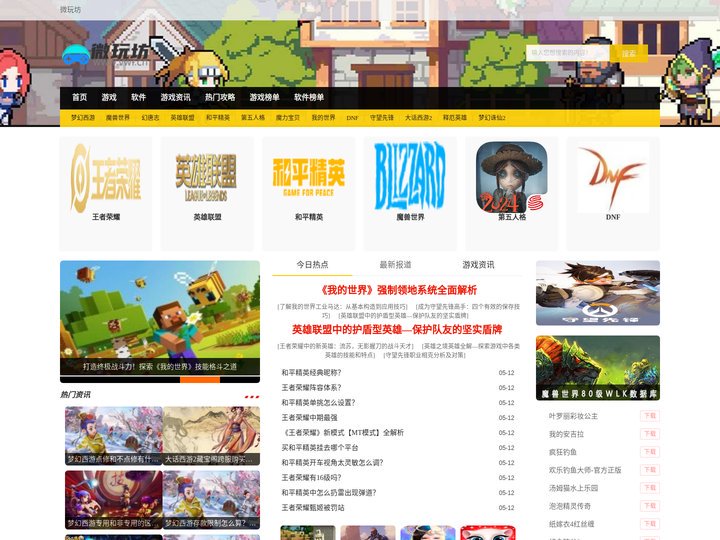720x540 pixels.
Task: Open 守望先锋 link in yellow bar
Action: tap(382, 118)
